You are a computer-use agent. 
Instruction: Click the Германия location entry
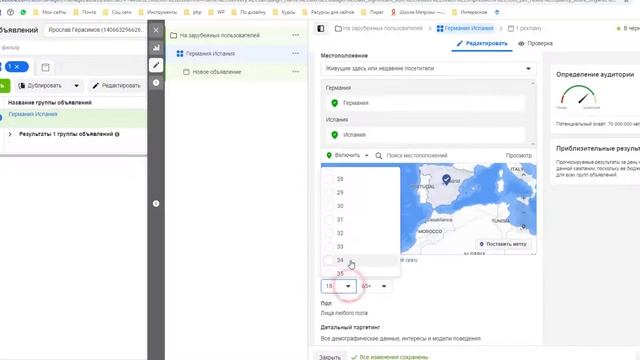(x=426, y=103)
